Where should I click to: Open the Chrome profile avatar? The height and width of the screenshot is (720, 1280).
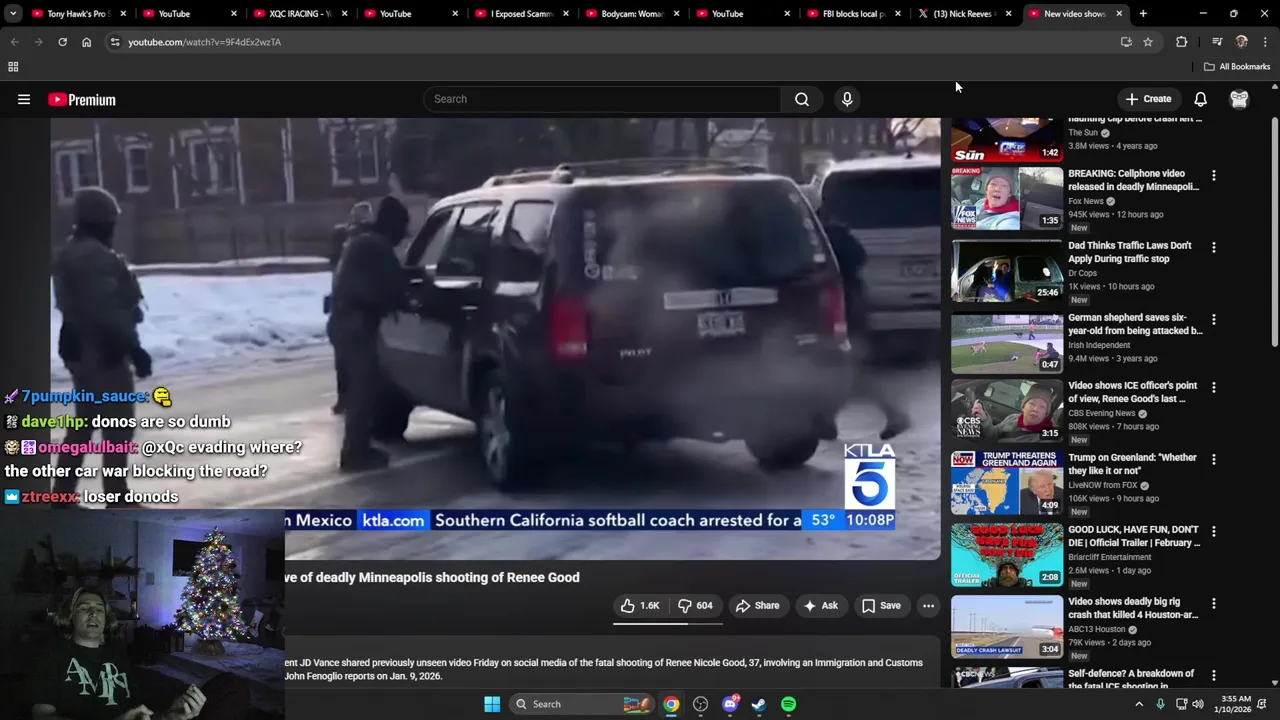click(1241, 42)
